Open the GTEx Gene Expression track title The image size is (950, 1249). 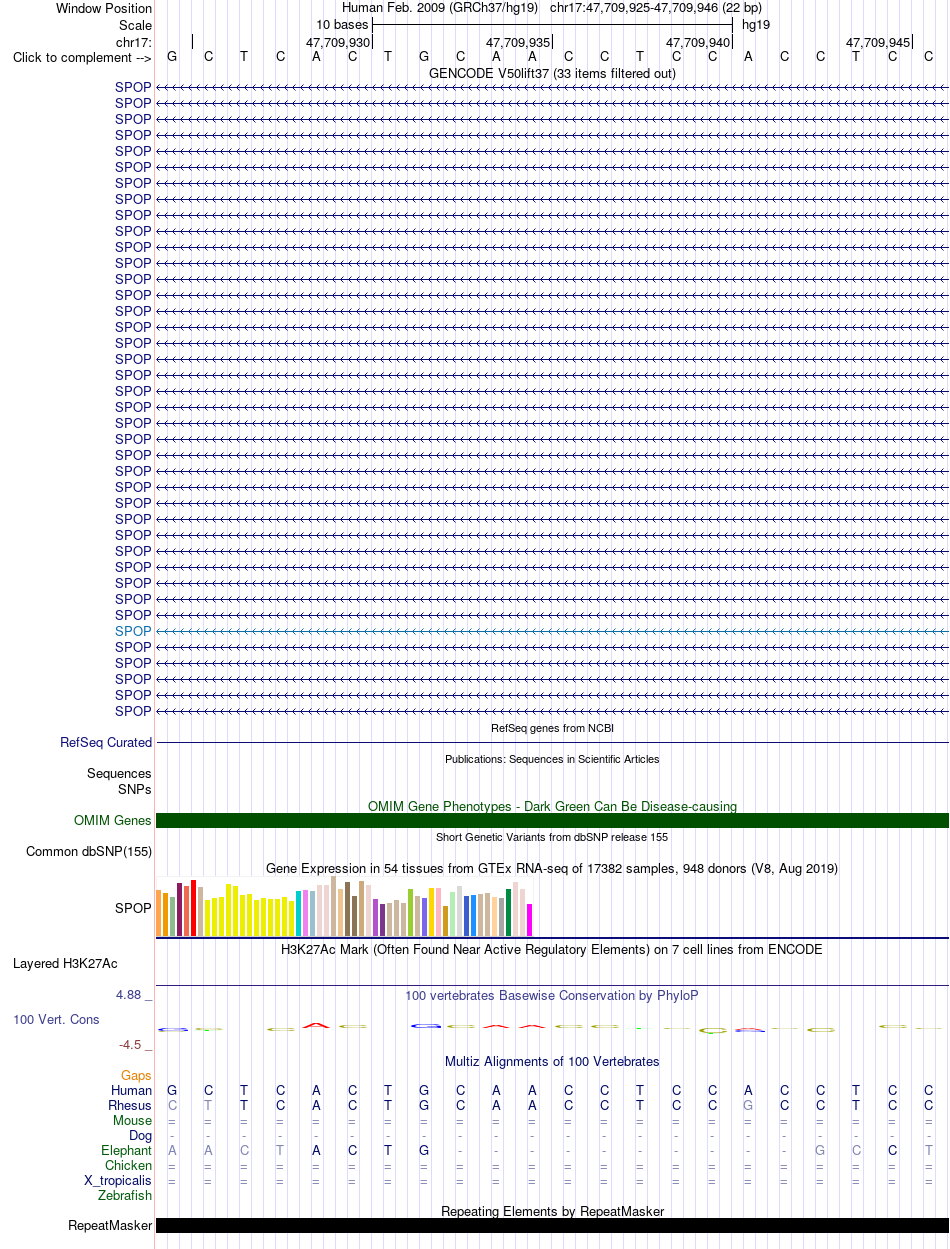point(552,868)
